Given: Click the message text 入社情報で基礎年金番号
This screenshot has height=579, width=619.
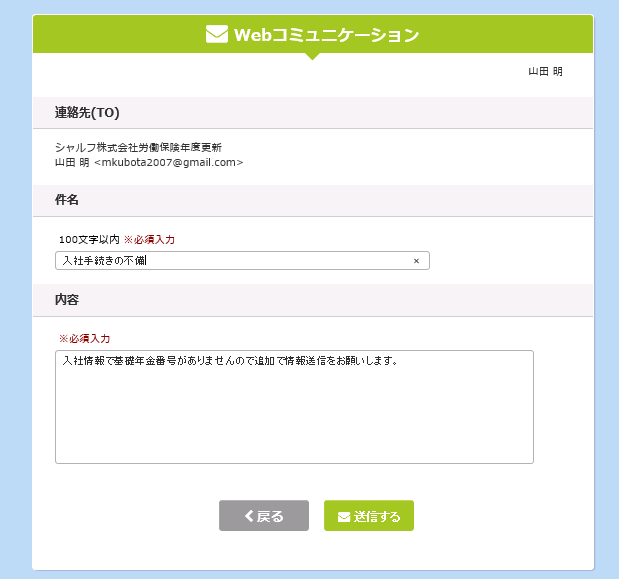Looking at the screenshot, I should point(119,361).
